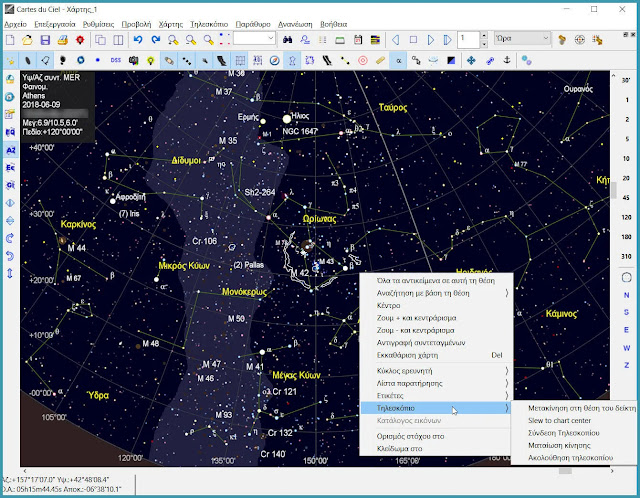Image resolution: width=640 pixels, height=498 pixels.
Task: Click the Redo arrow icon
Action: click(x=156, y=40)
